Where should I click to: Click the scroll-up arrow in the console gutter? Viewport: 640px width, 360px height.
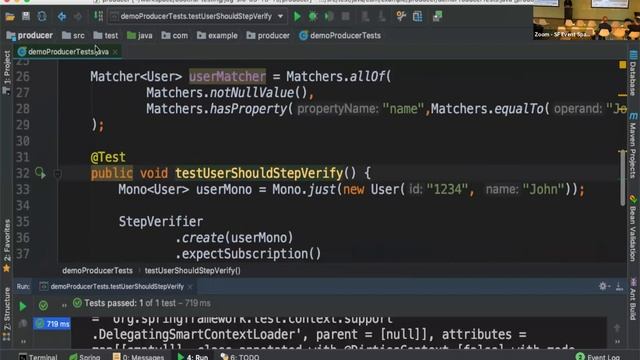click(x=617, y=328)
